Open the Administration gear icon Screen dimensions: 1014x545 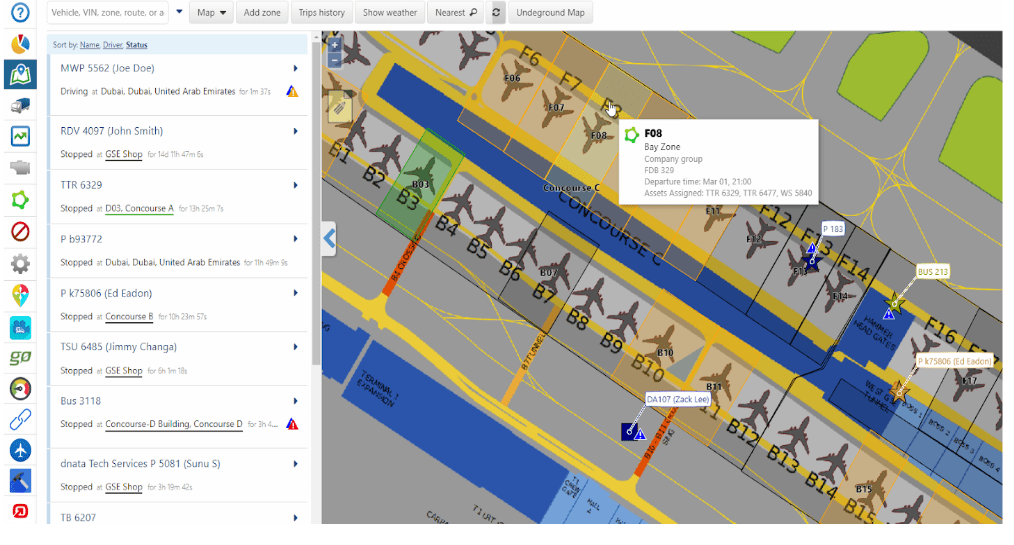click(20, 263)
